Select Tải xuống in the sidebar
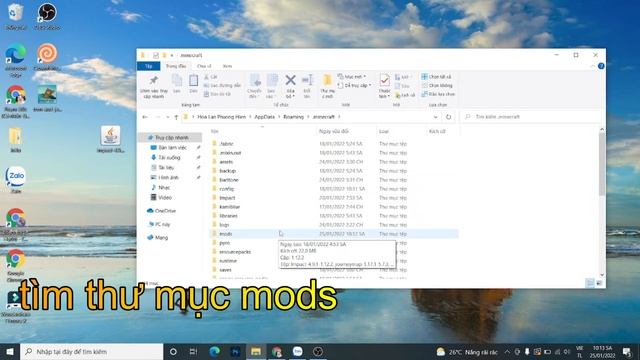 169,157
